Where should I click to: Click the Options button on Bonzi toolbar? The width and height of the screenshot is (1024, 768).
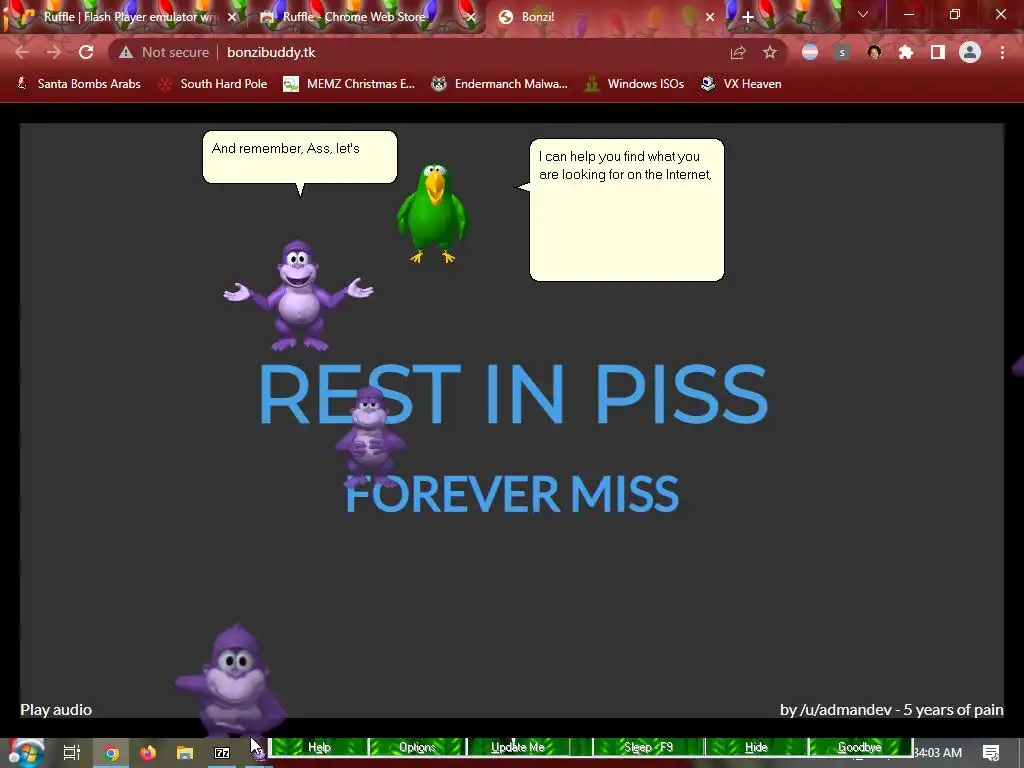click(417, 747)
